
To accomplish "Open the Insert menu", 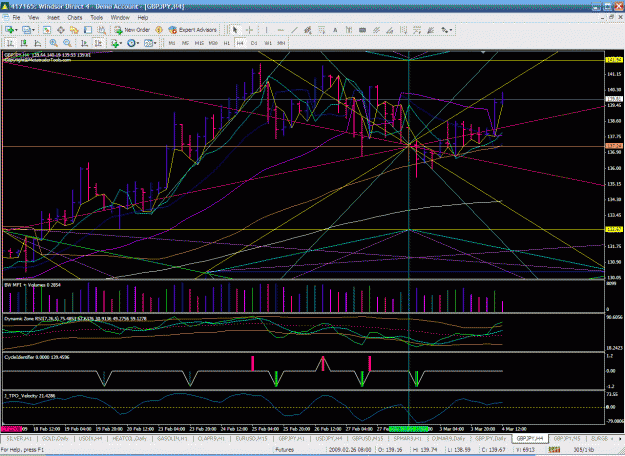I will pyautogui.click(x=53, y=18).
